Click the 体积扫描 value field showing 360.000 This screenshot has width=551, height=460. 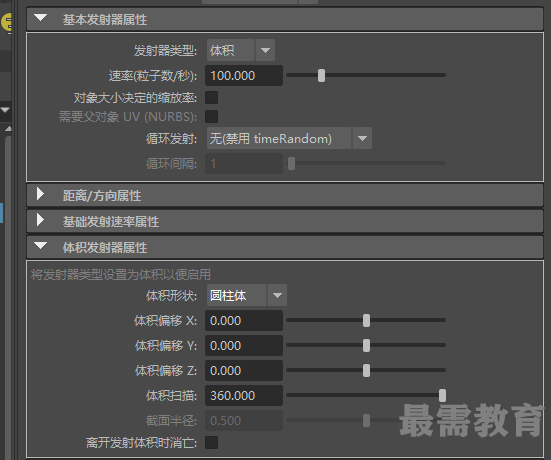pyautogui.click(x=244, y=396)
